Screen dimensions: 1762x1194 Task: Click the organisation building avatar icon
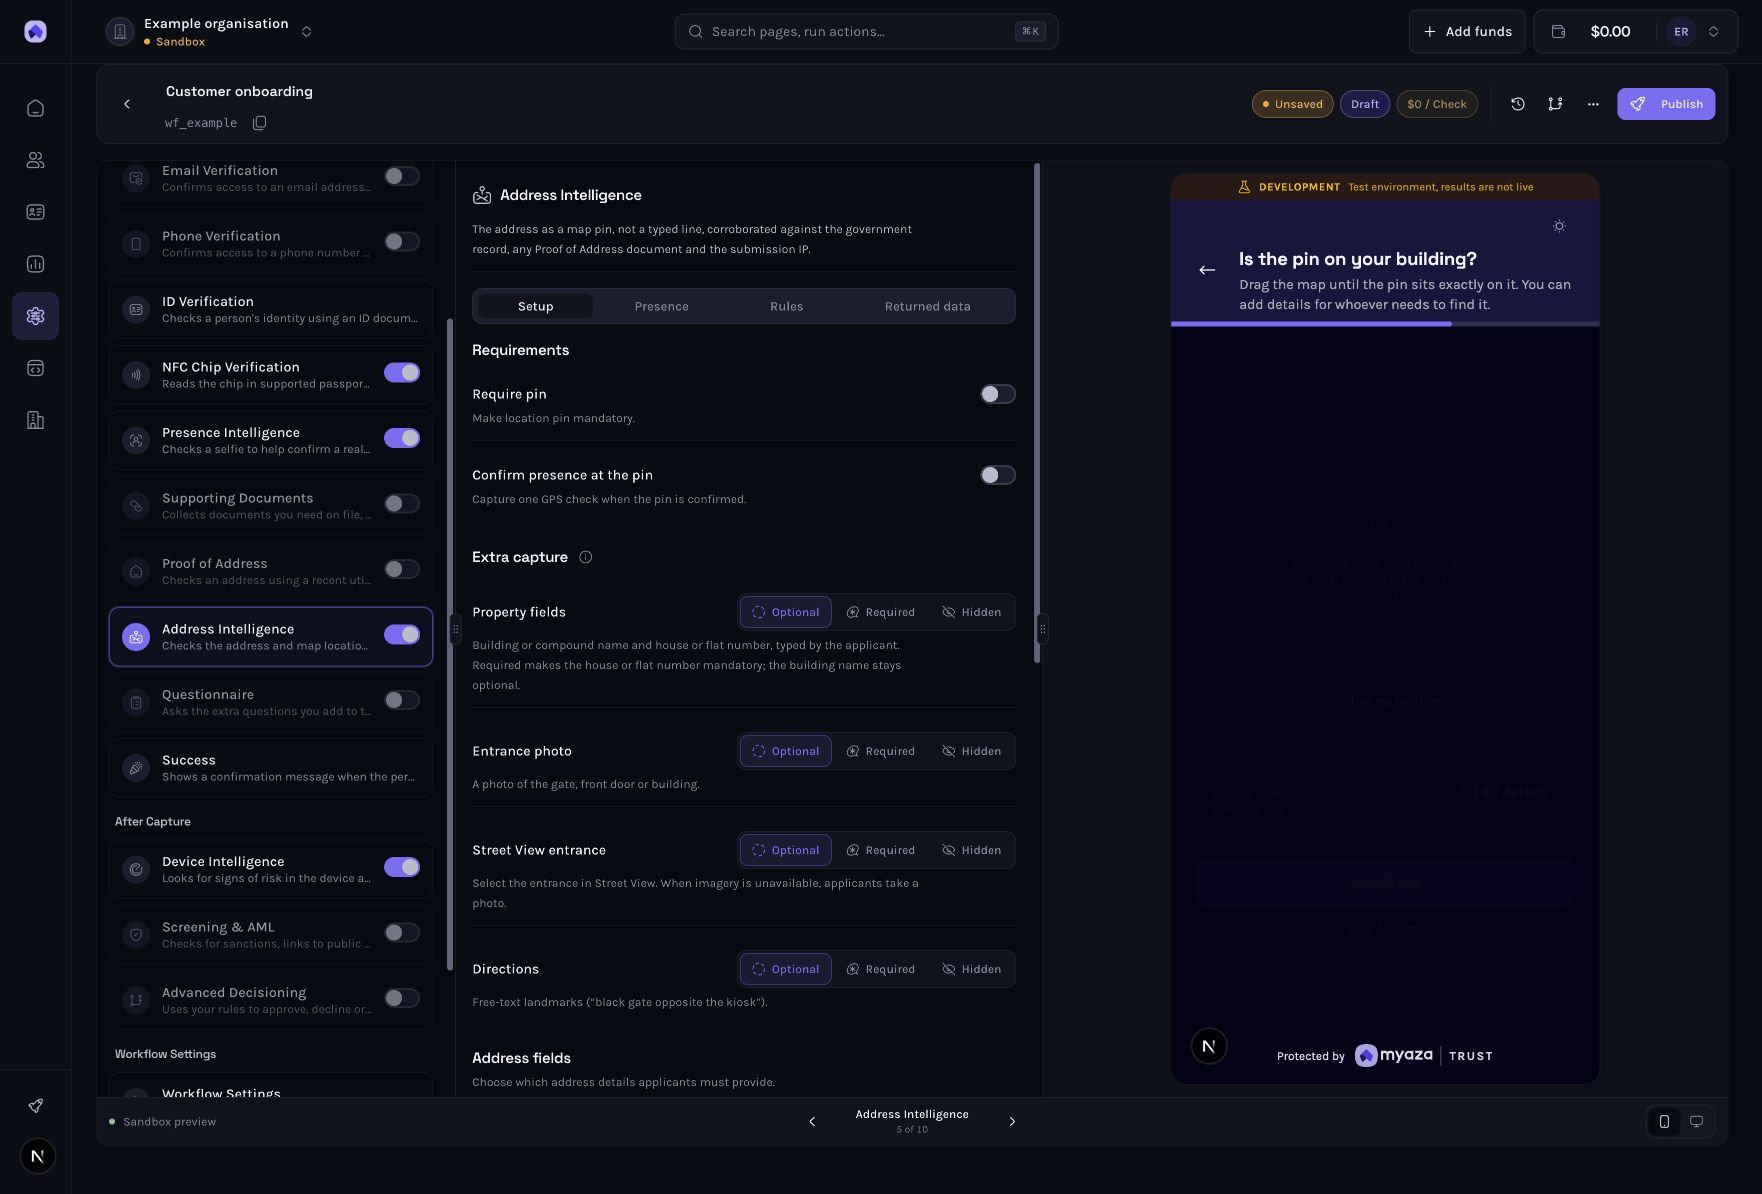coord(120,32)
